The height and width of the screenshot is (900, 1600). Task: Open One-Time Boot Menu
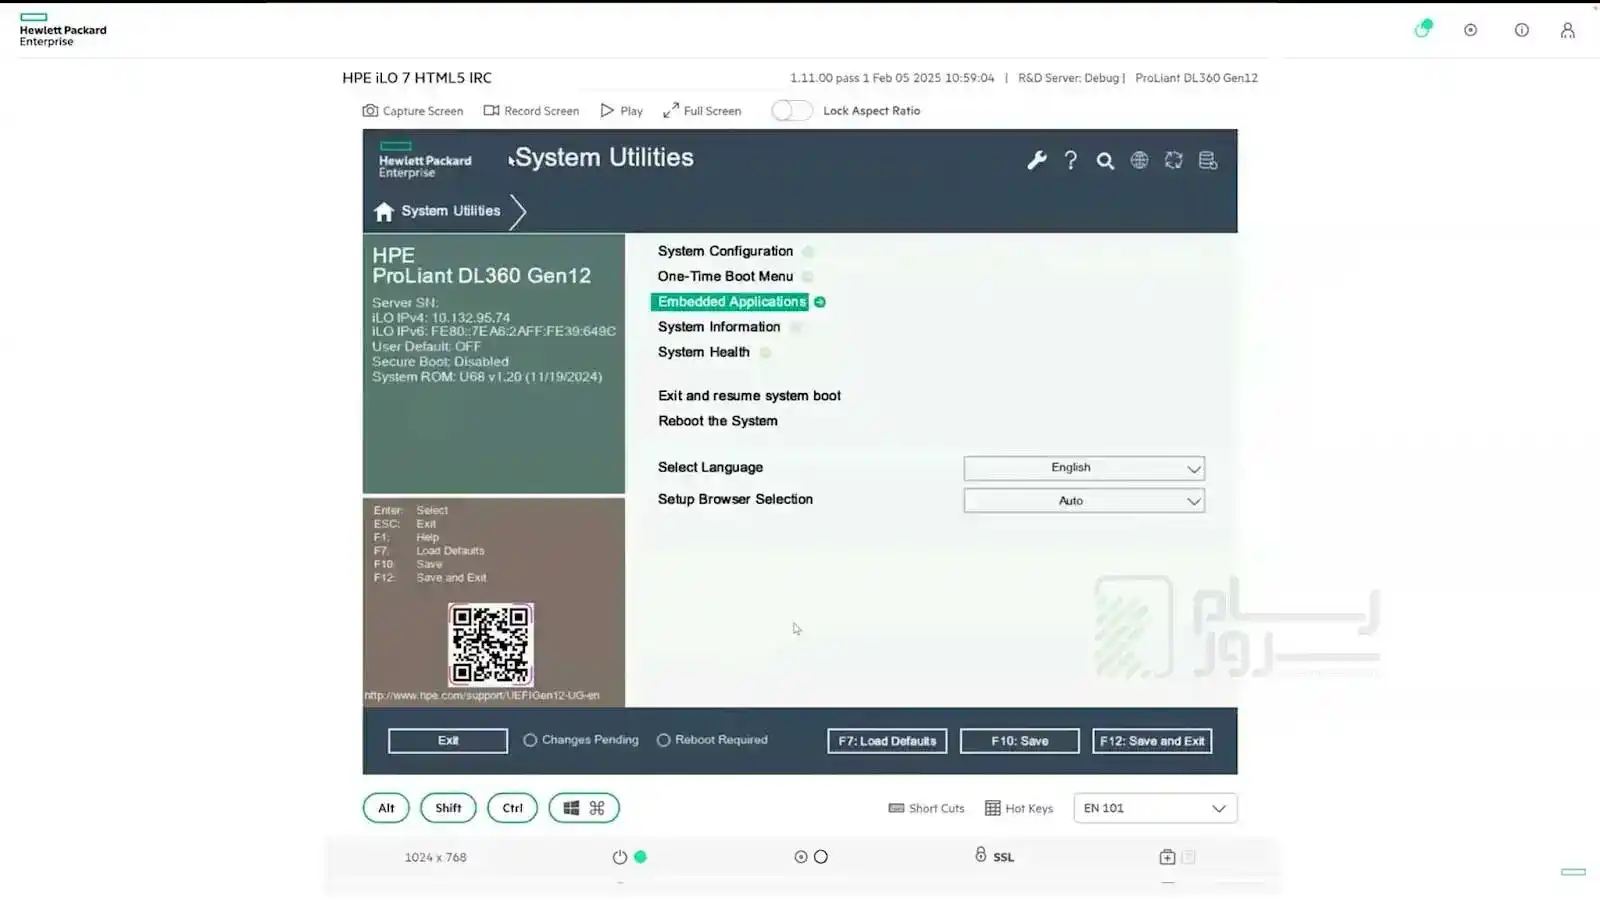(725, 276)
